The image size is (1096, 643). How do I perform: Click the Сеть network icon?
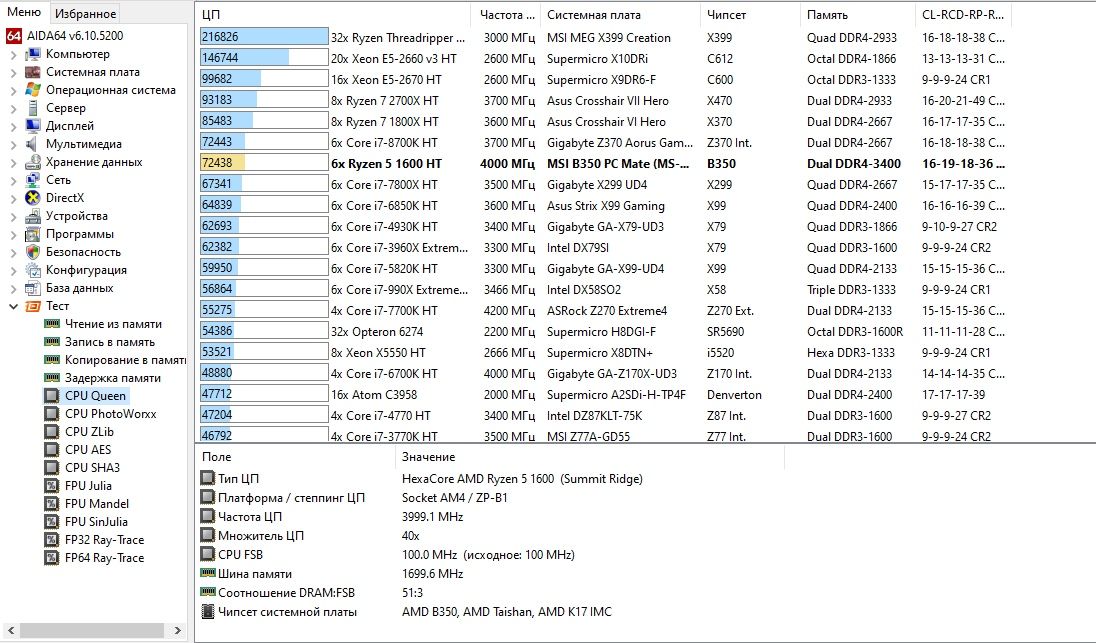coord(33,180)
